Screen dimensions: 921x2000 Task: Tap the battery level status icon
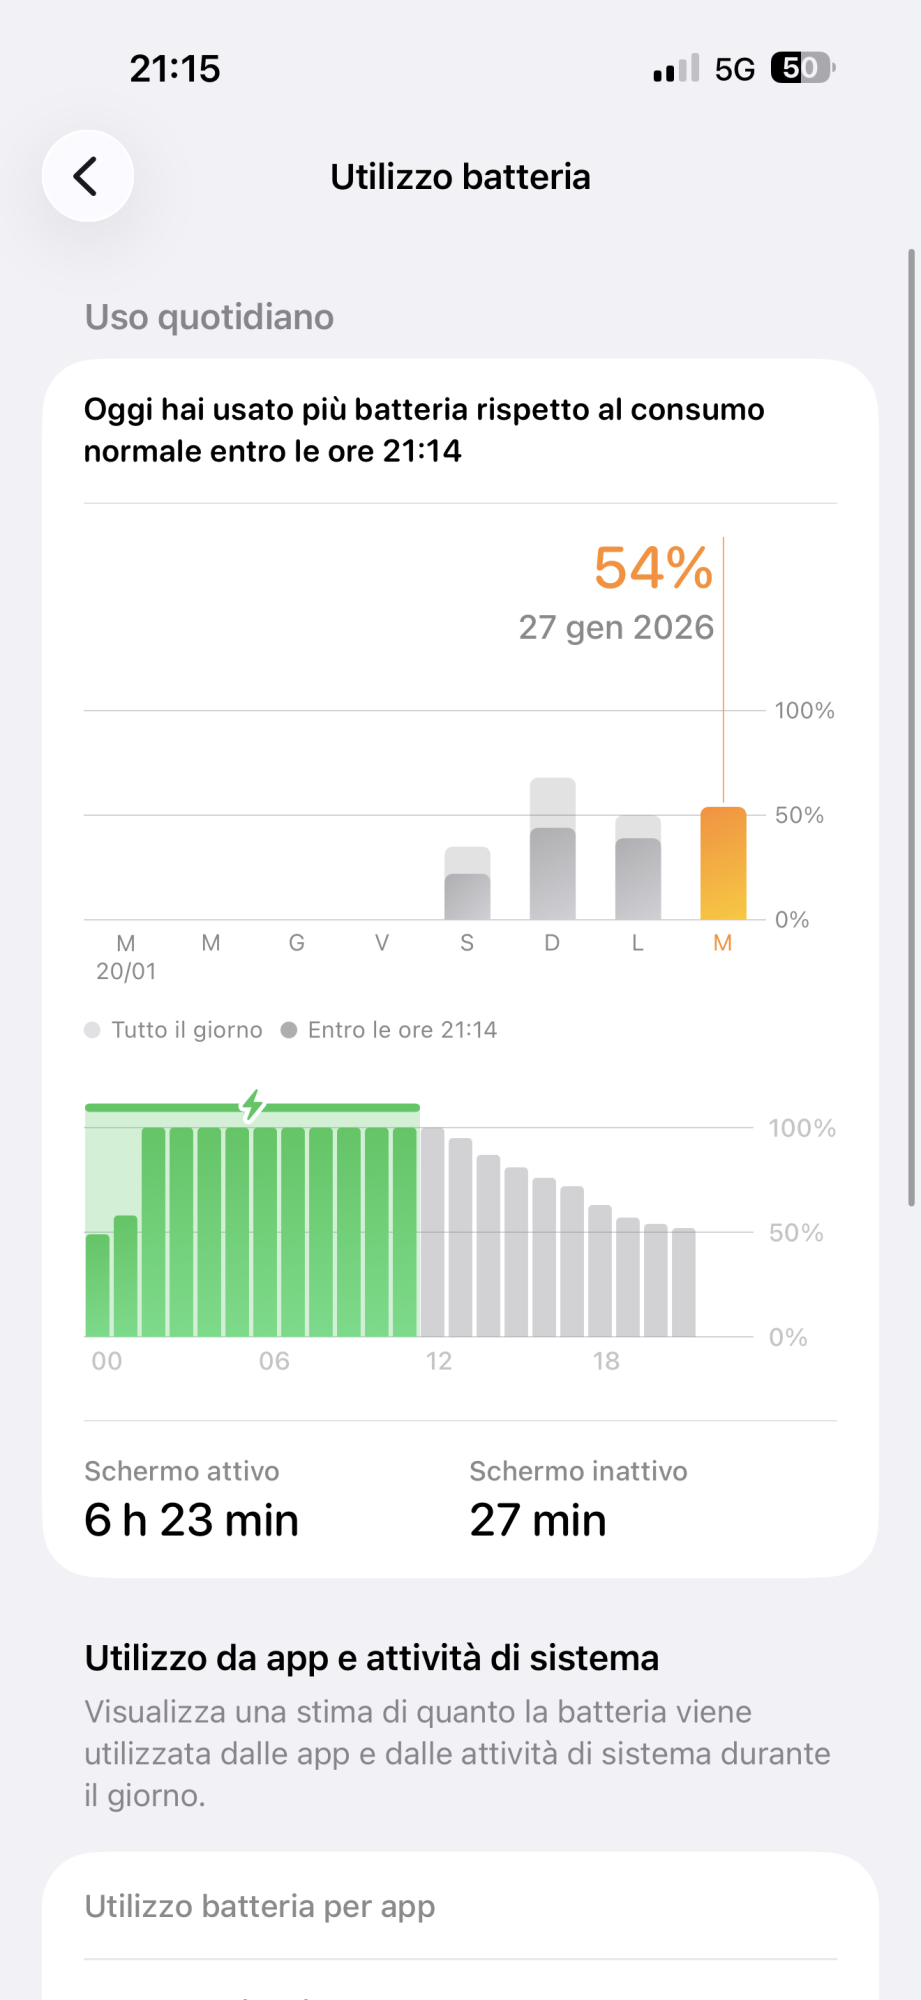point(803,68)
